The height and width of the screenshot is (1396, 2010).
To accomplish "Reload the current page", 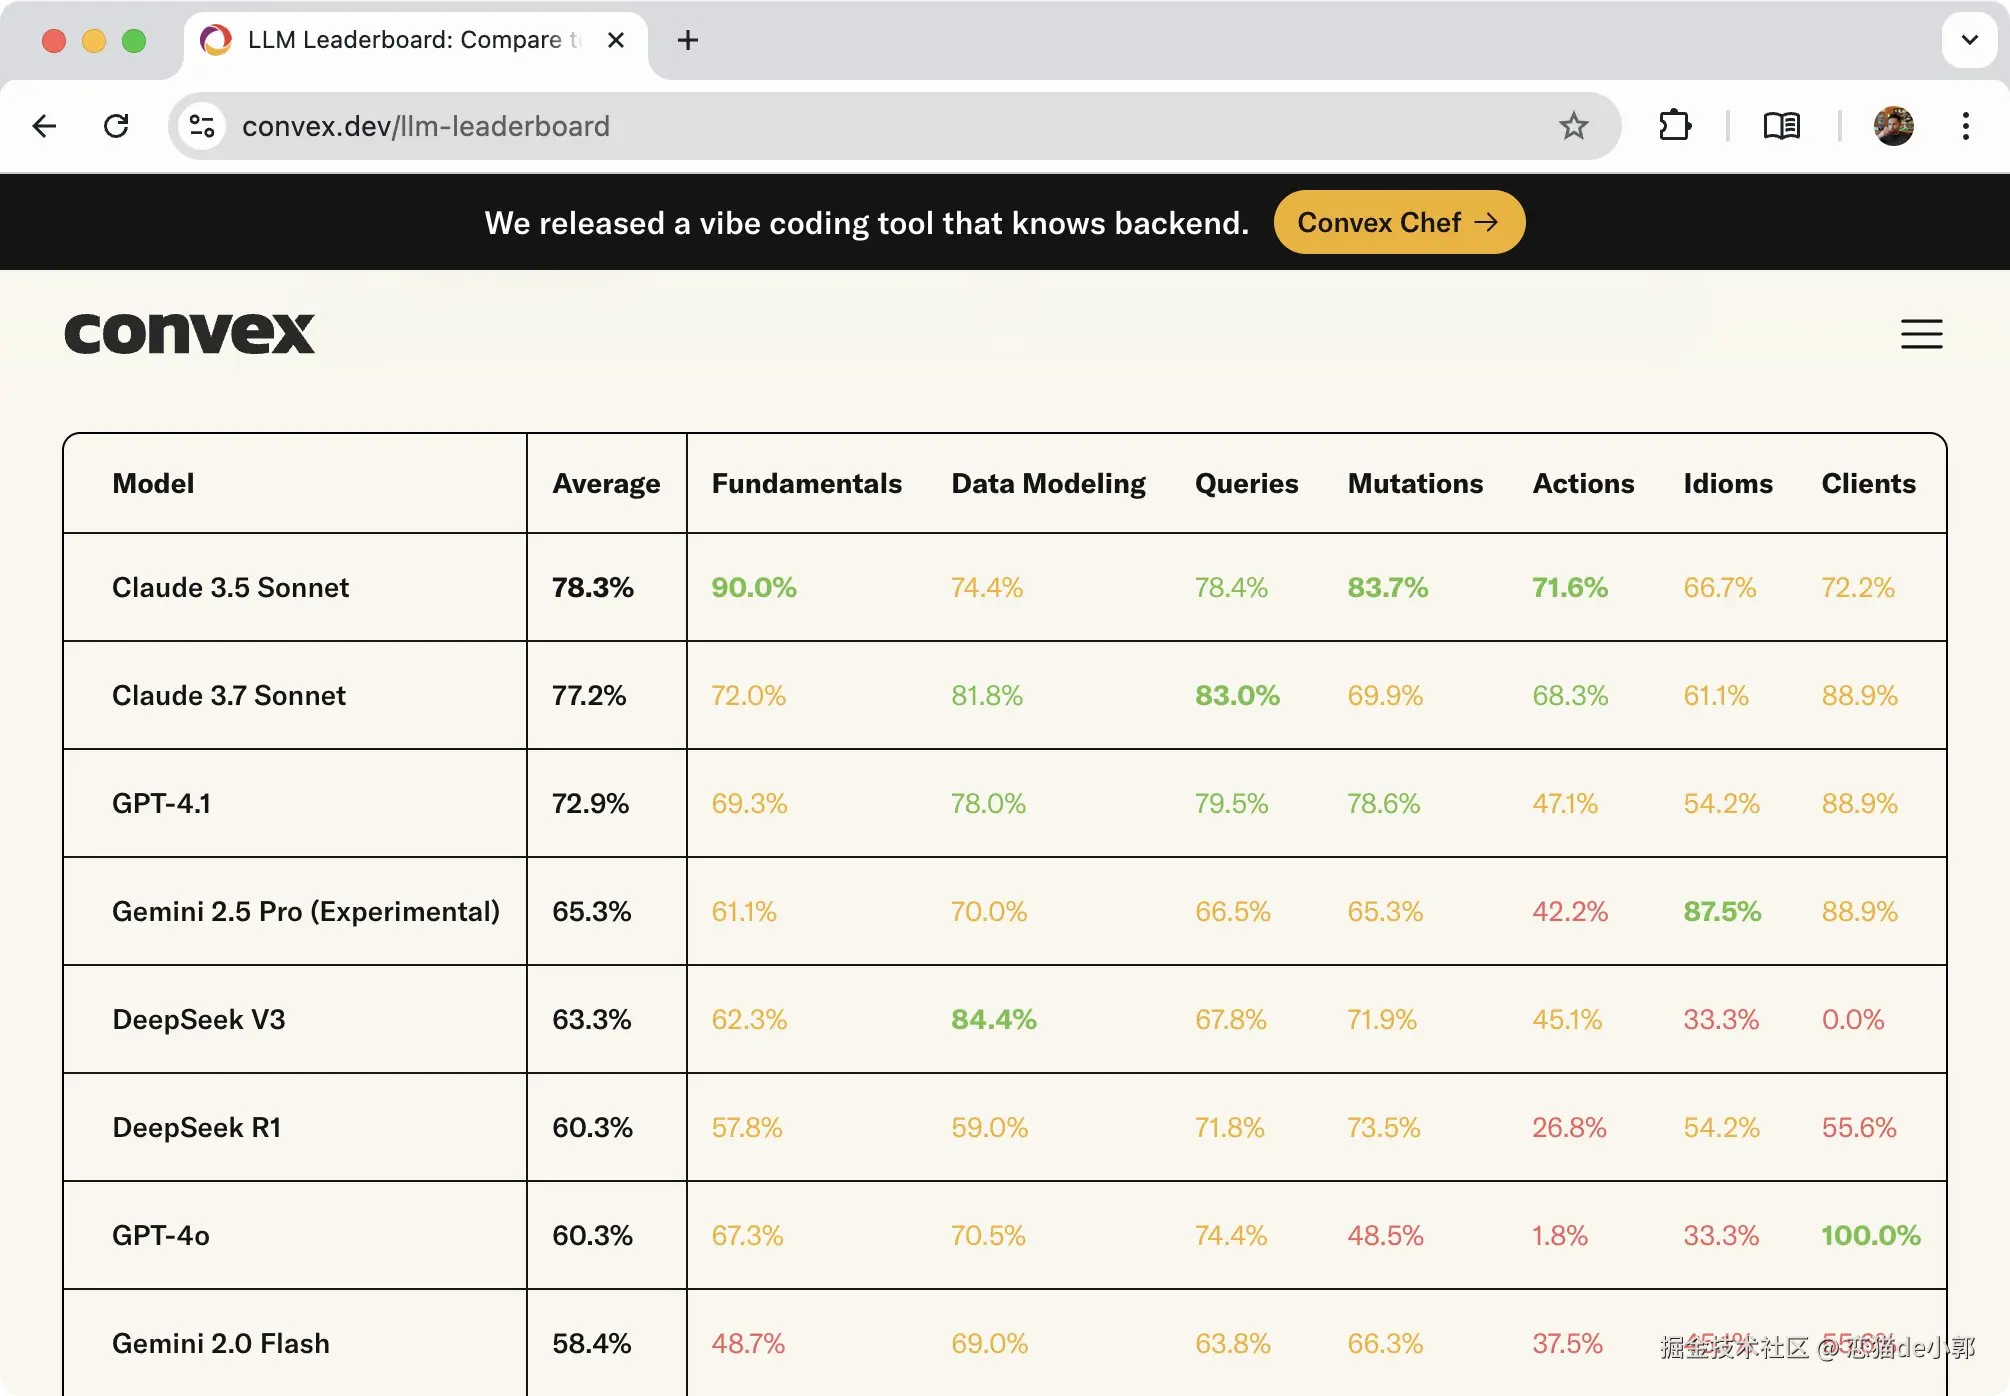I will (x=116, y=126).
